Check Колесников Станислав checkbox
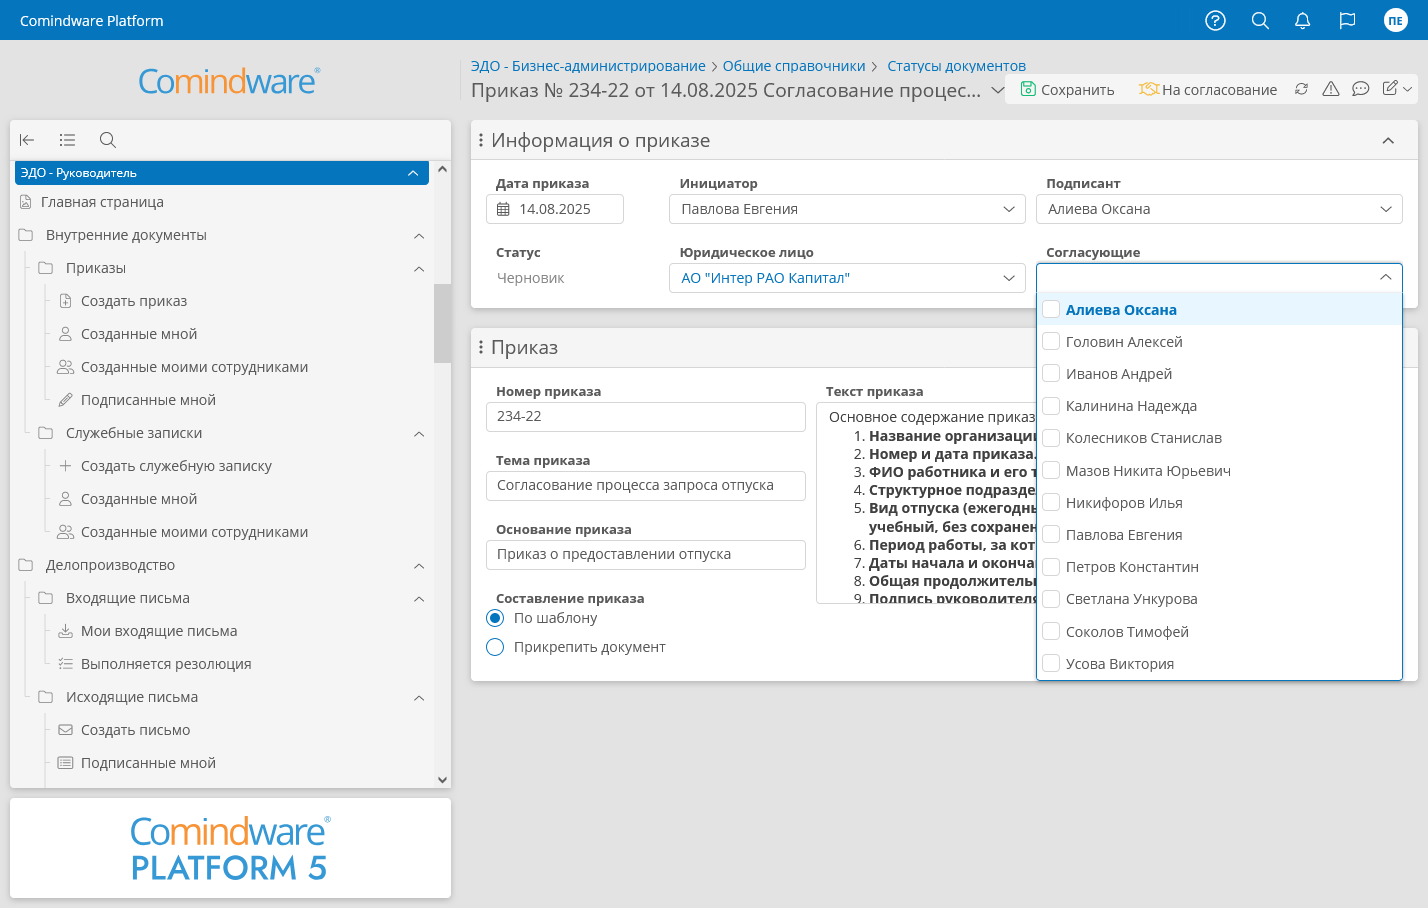Viewport: 1428px width, 908px height. tap(1051, 437)
